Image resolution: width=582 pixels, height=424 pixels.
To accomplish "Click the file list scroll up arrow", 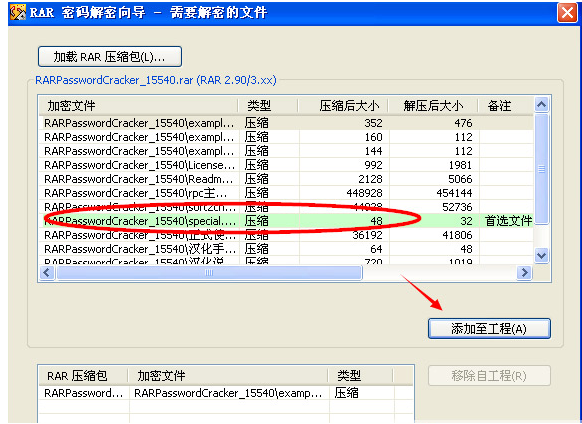I will [x=542, y=105].
